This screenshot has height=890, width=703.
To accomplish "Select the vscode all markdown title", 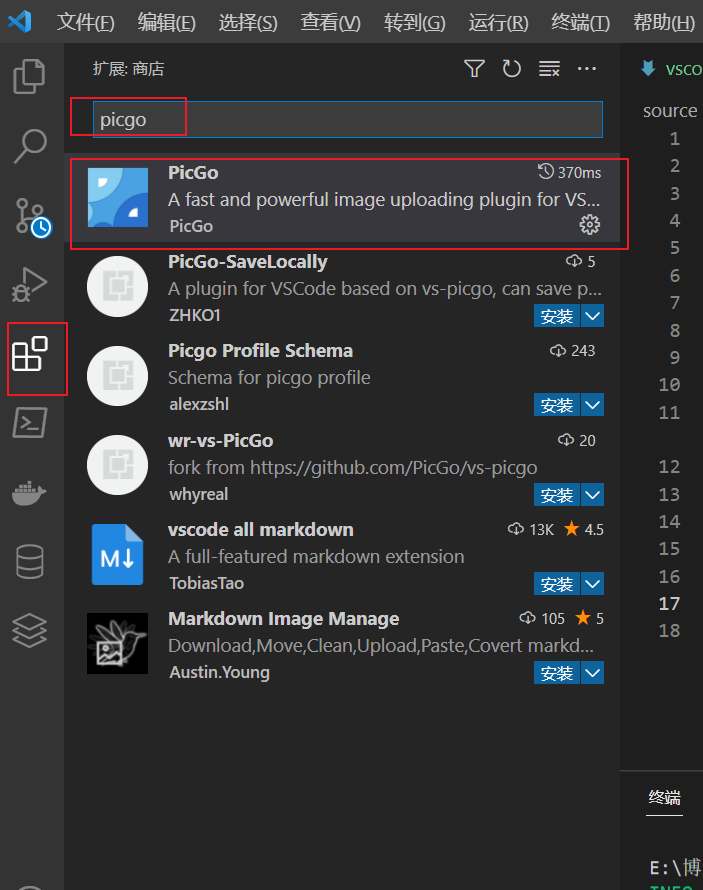I will [x=260, y=530].
